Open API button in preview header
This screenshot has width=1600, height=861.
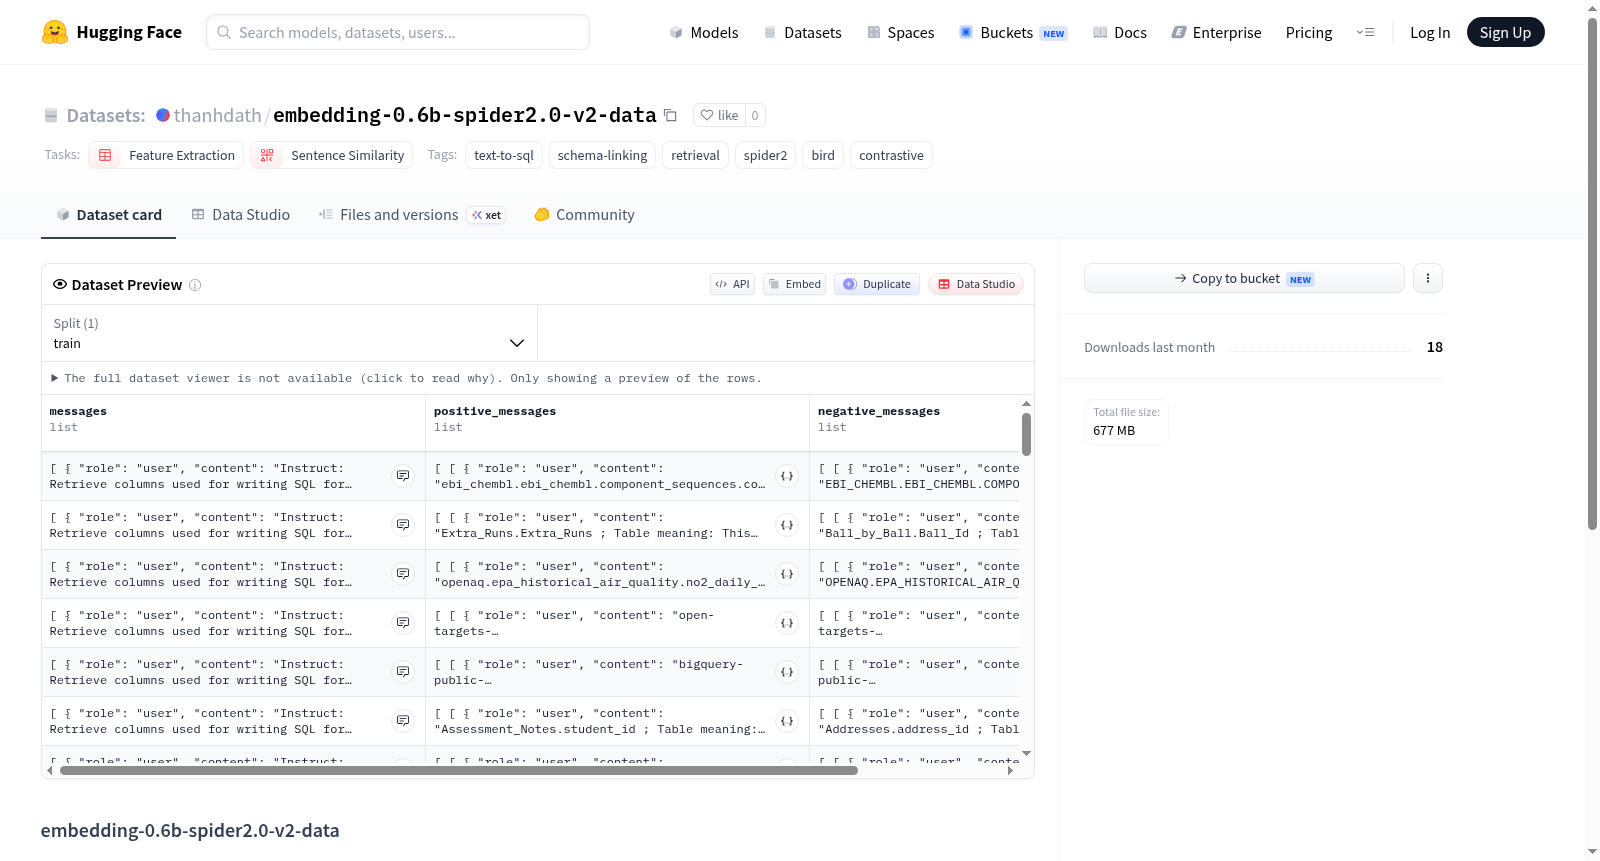[x=732, y=284]
